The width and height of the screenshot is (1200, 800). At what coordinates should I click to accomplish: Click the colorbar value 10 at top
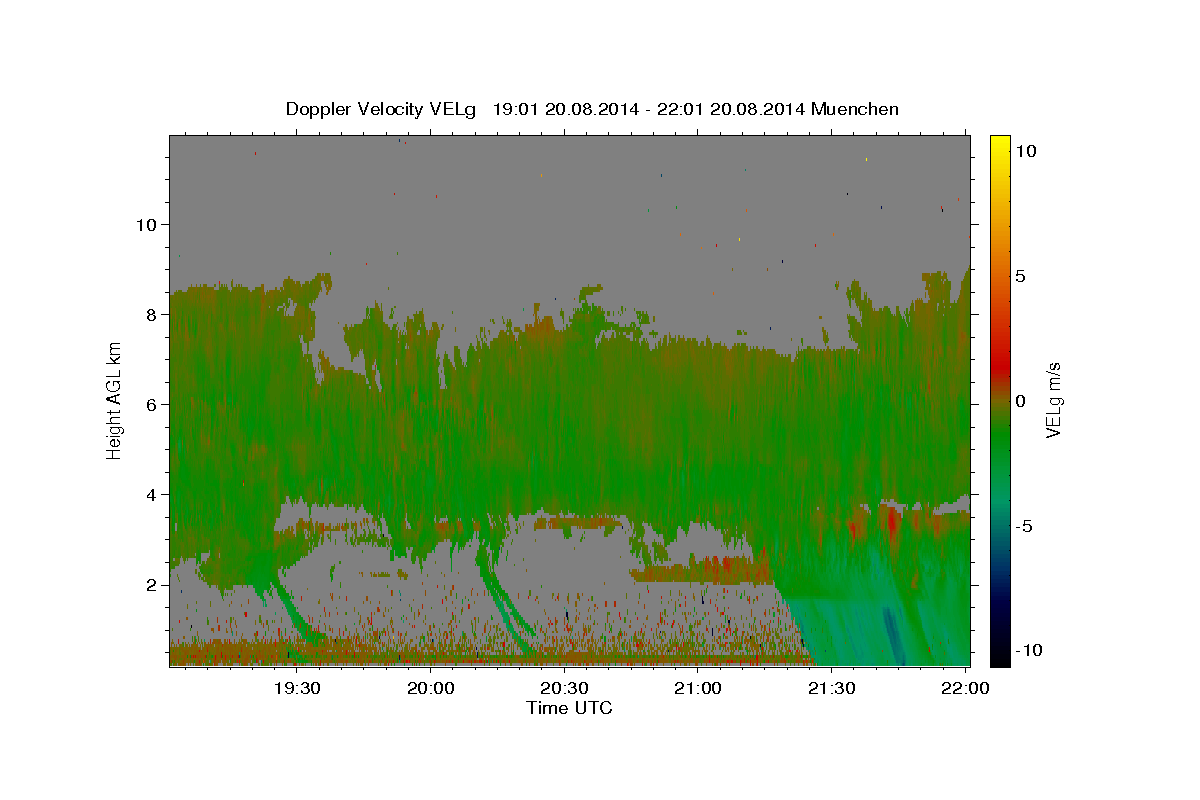point(1025,151)
